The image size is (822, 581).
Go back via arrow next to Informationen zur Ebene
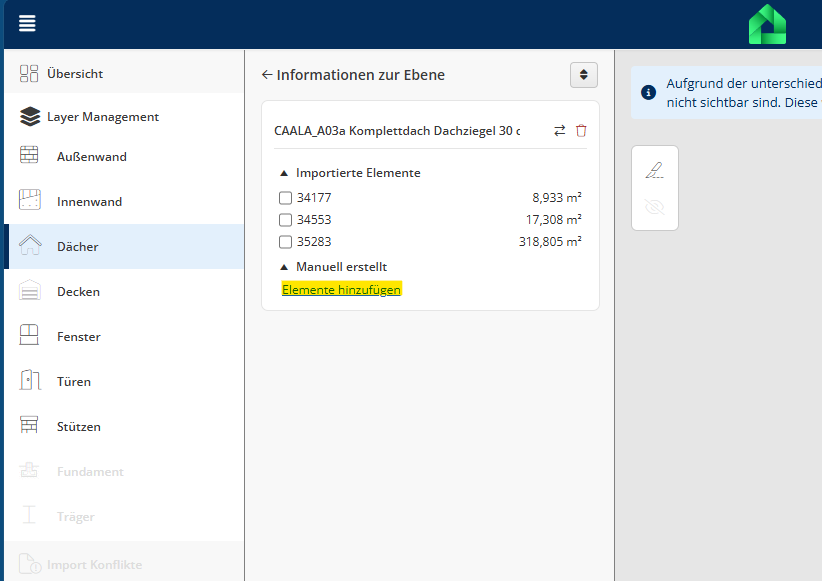267,75
